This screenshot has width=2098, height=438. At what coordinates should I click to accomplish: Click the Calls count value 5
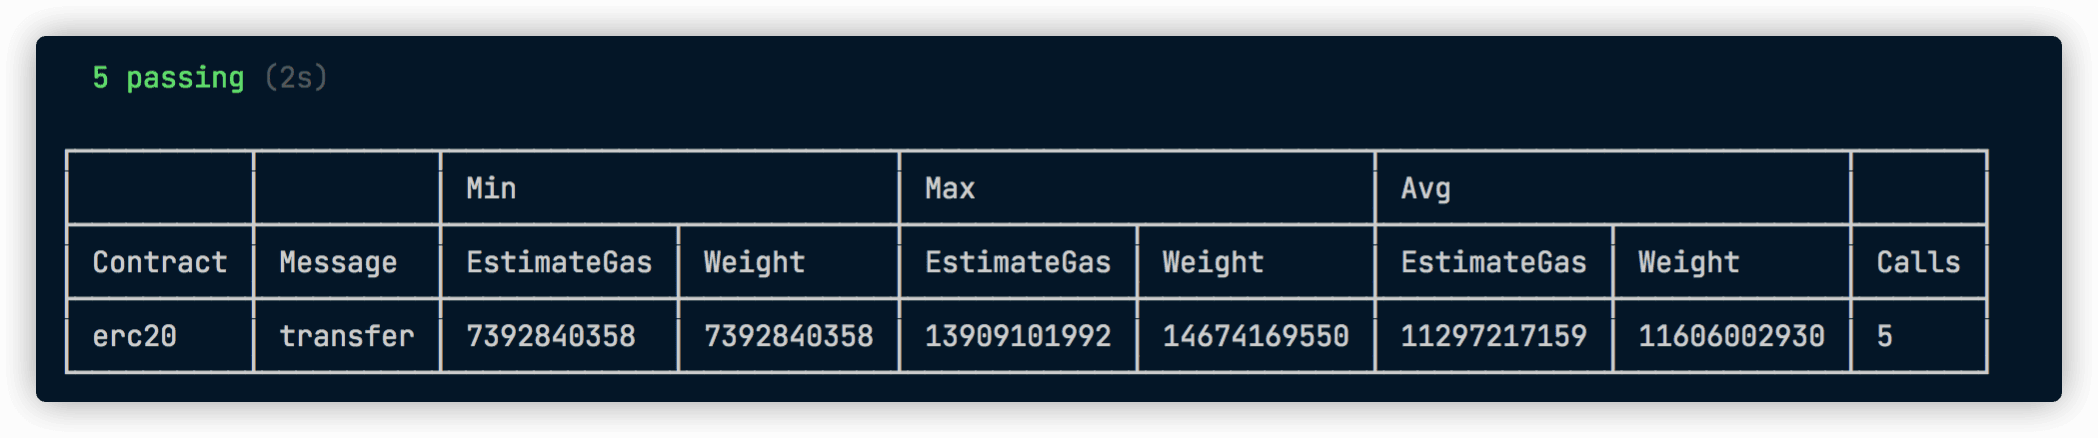[1884, 336]
